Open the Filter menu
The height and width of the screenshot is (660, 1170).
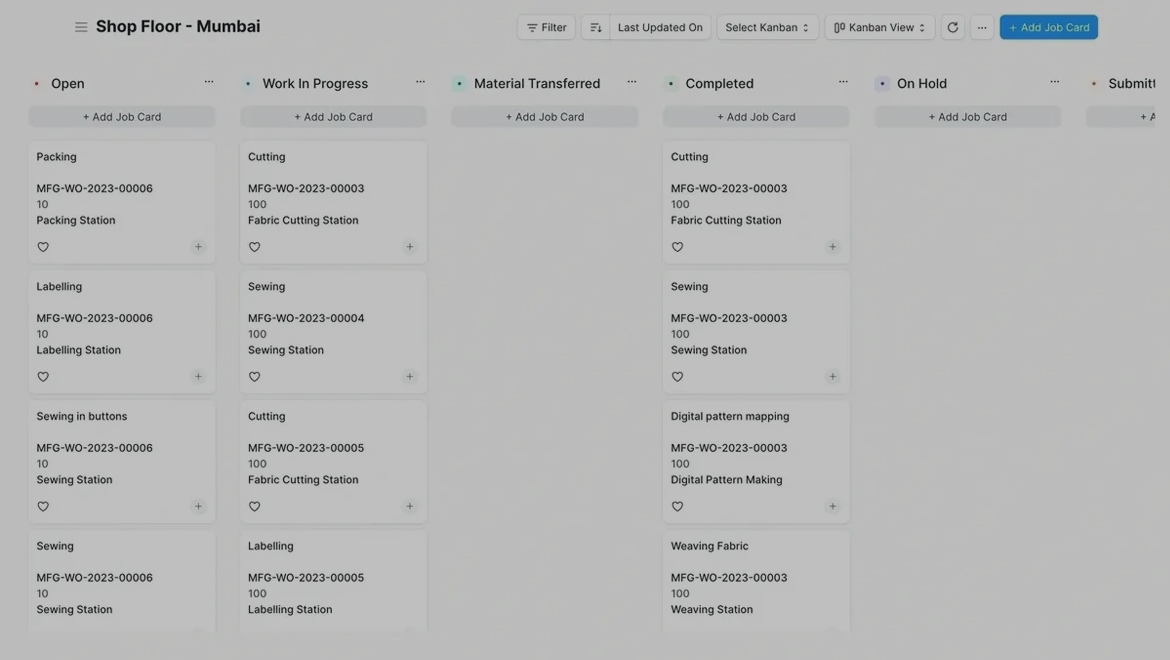coord(546,27)
